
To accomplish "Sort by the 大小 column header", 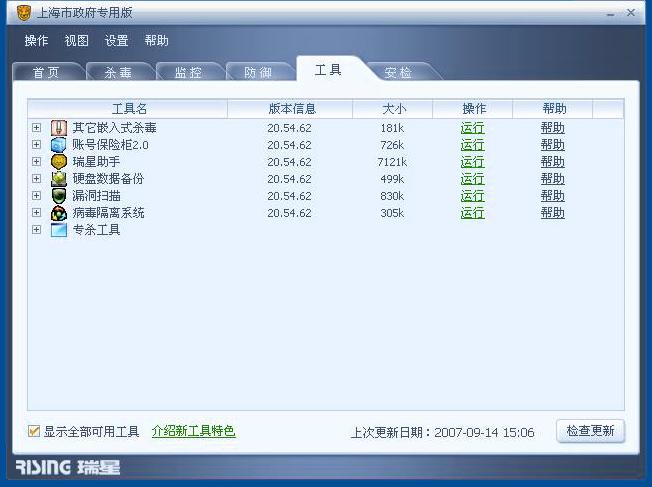I will click(393, 109).
